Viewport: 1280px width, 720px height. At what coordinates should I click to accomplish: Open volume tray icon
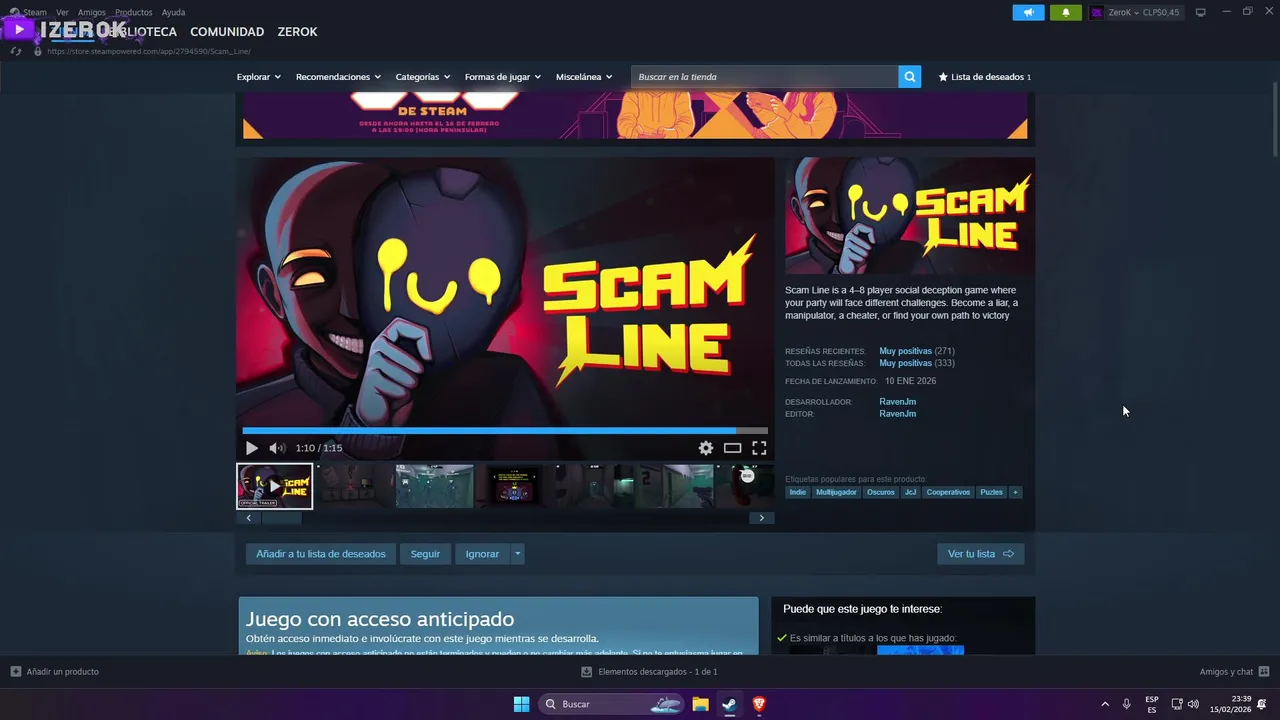[1193, 704]
